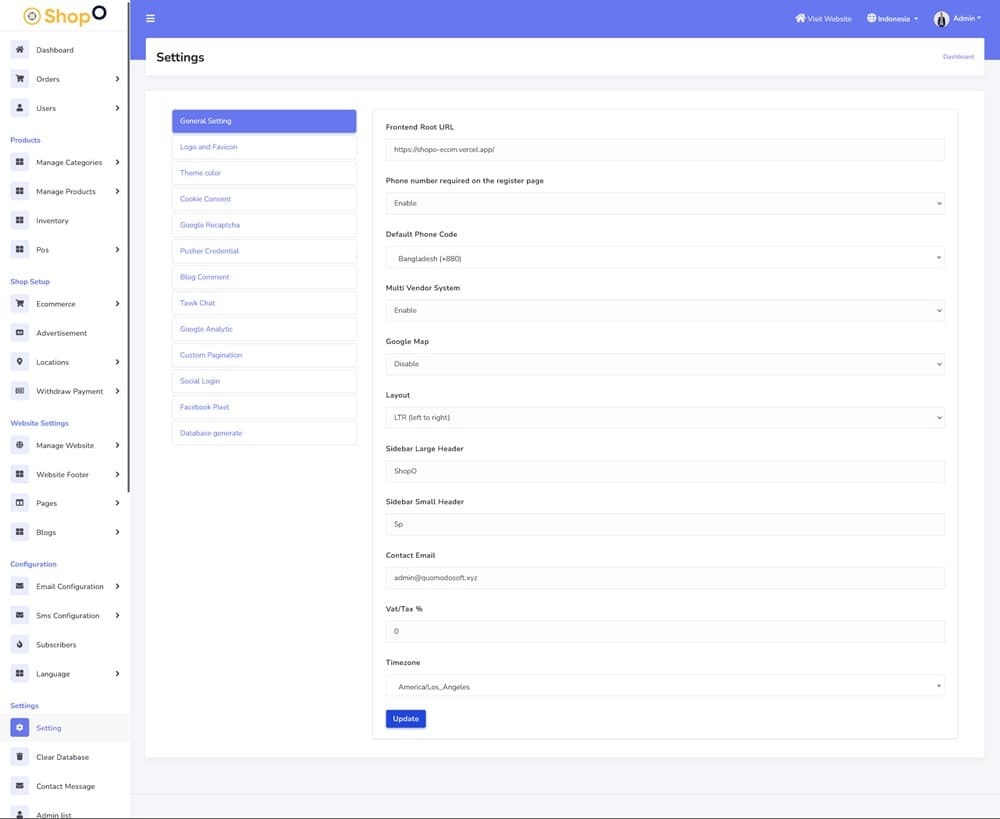
Task: Click the Clear Database trash icon
Action: click(x=20, y=757)
